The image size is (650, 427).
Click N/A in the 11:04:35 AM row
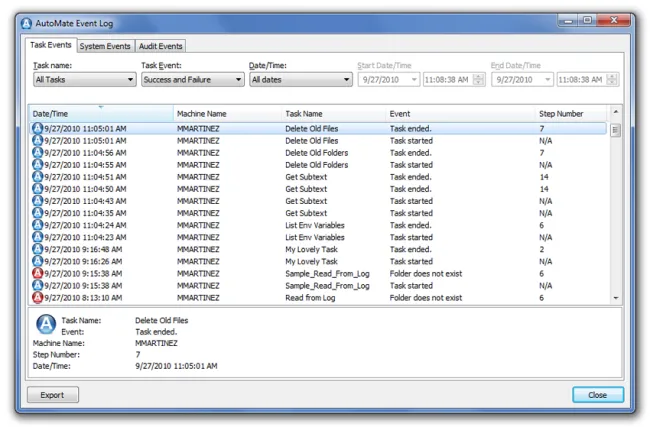(546, 213)
